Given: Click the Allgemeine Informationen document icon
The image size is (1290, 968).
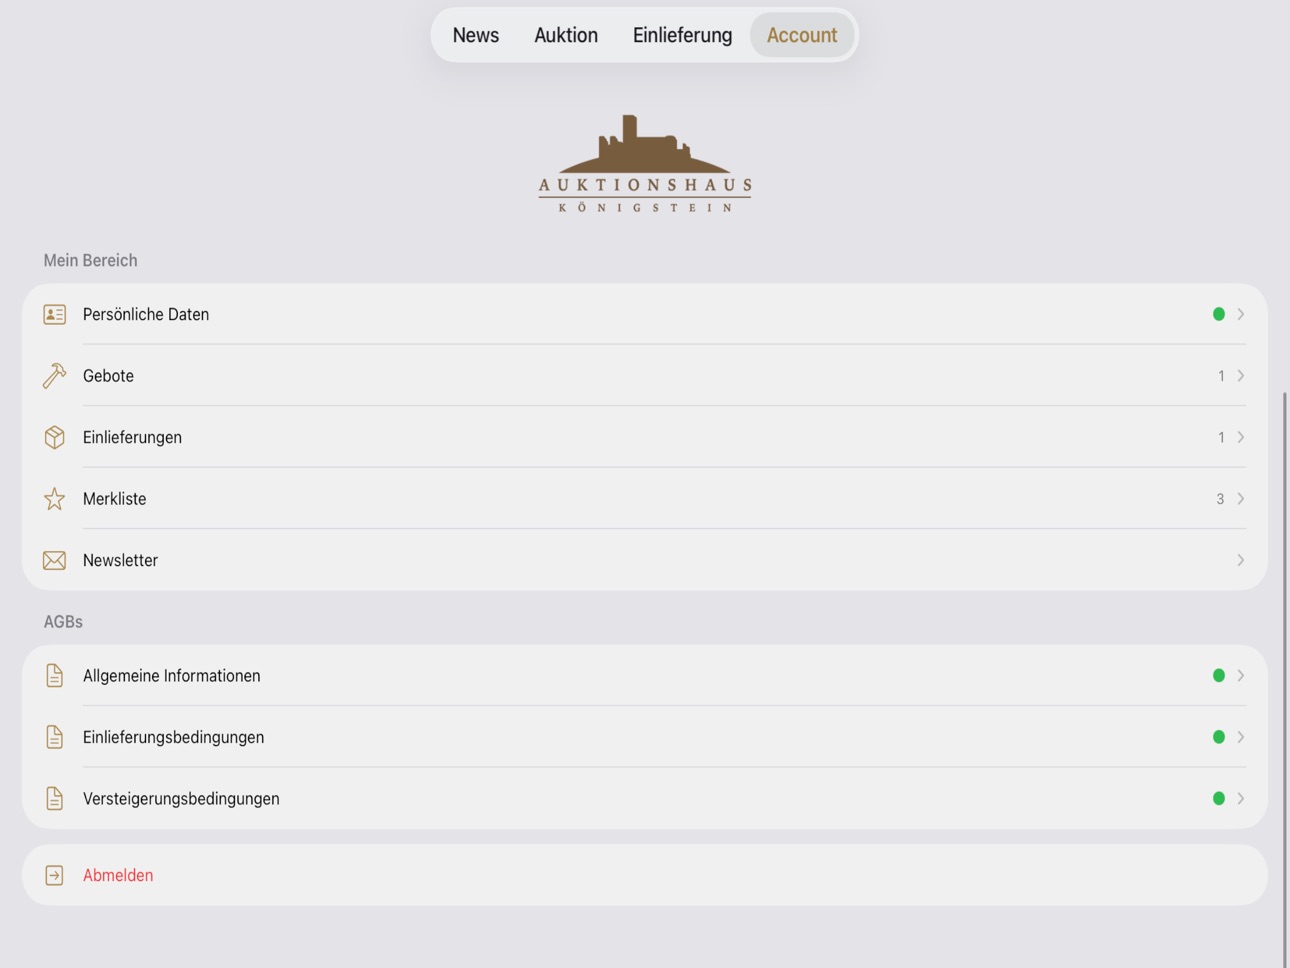Looking at the screenshot, I should pyautogui.click(x=54, y=676).
